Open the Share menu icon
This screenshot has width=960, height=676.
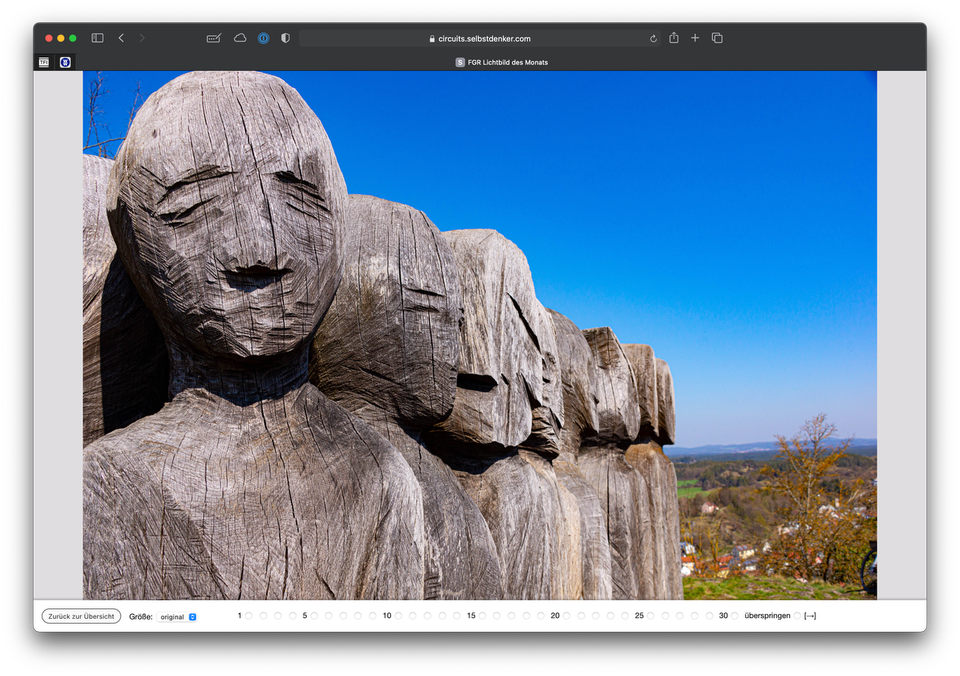tap(674, 37)
